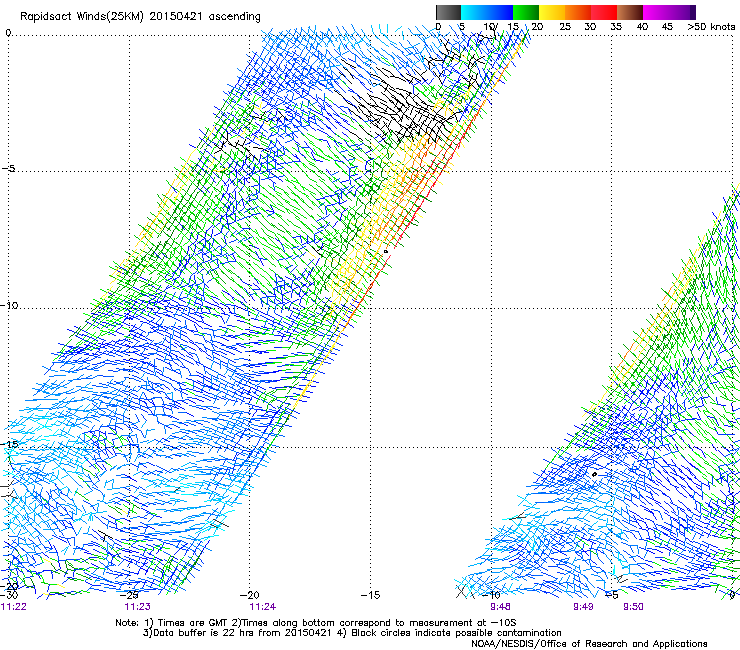Click the '-10' latitude label on left axis
The height and width of the screenshot is (650, 740).
(9, 305)
